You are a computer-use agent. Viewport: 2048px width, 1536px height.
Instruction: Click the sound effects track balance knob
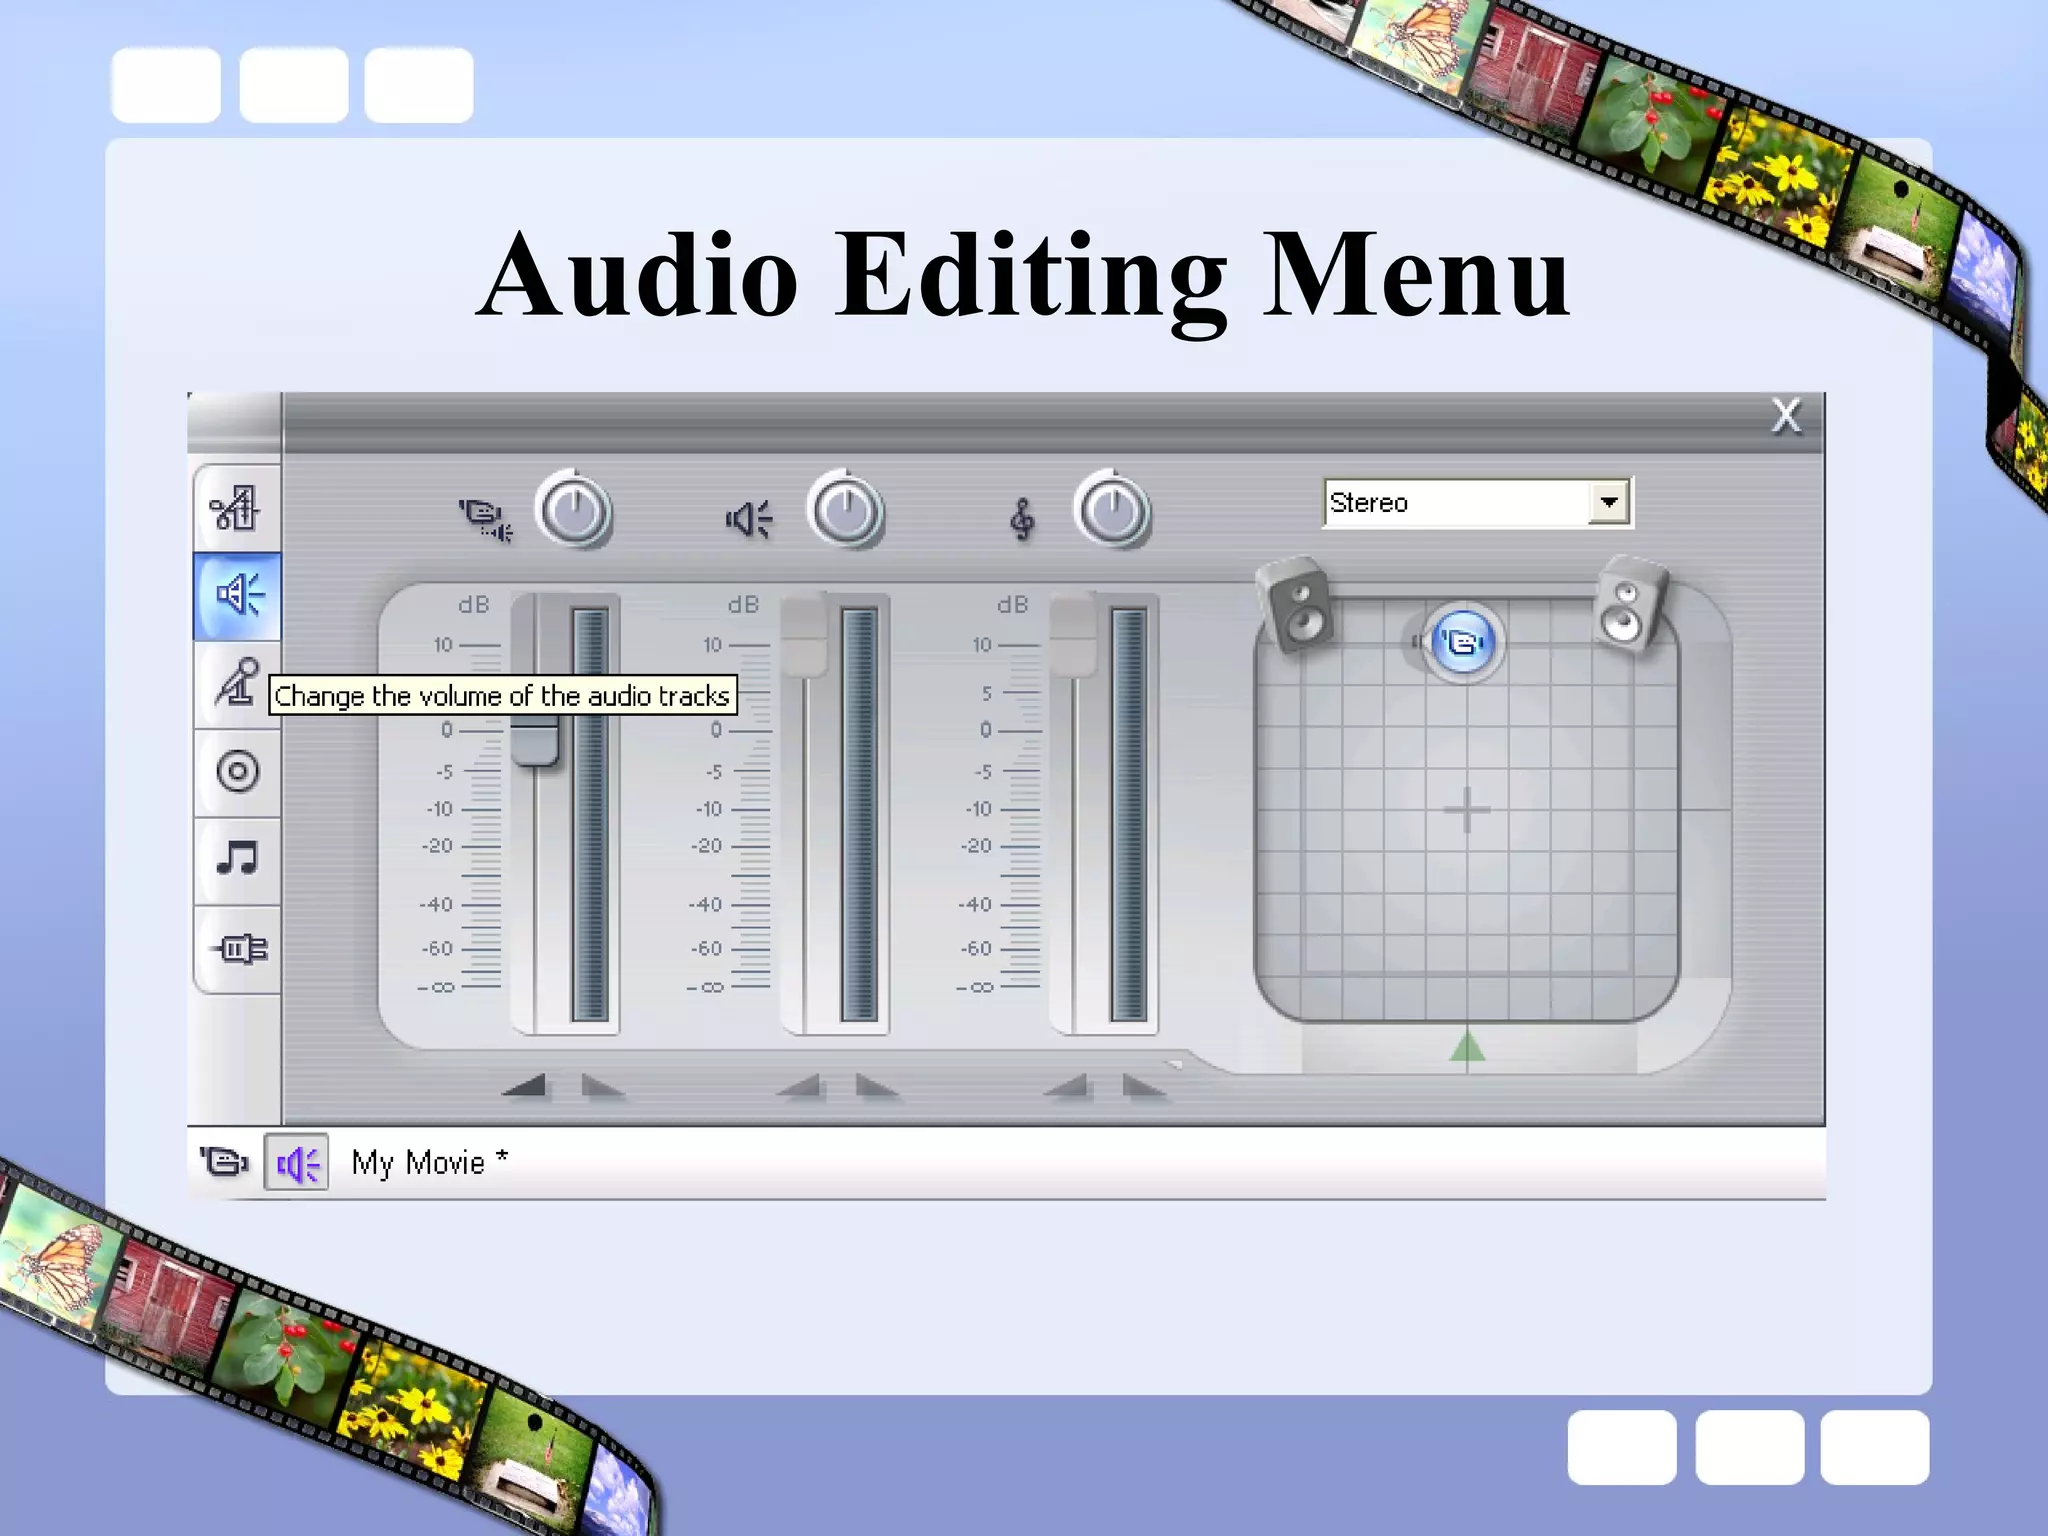point(845,510)
